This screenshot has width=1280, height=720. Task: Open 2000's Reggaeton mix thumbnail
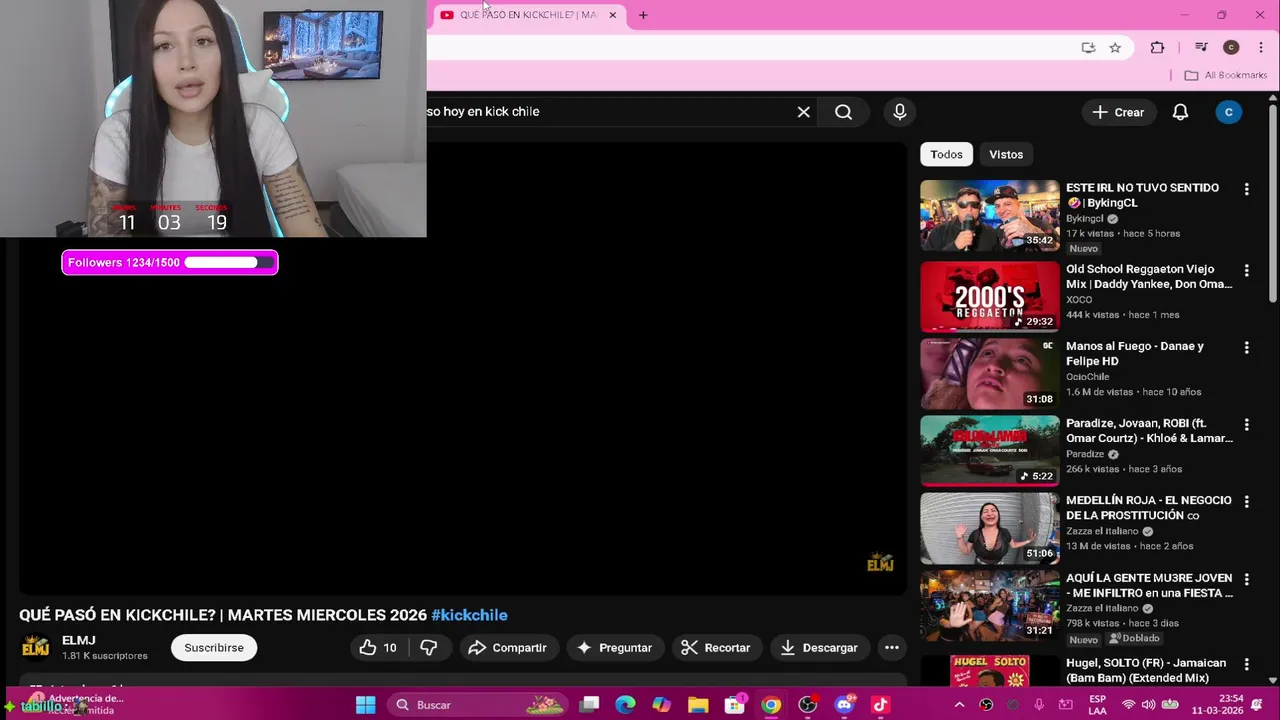click(989, 297)
